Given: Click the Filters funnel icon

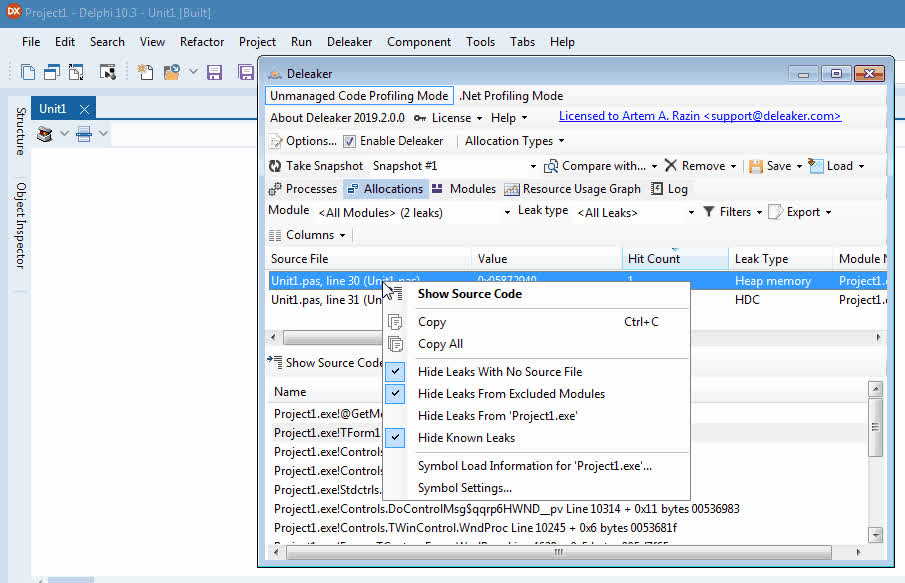Looking at the screenshot, I should [x=709, y=212].
